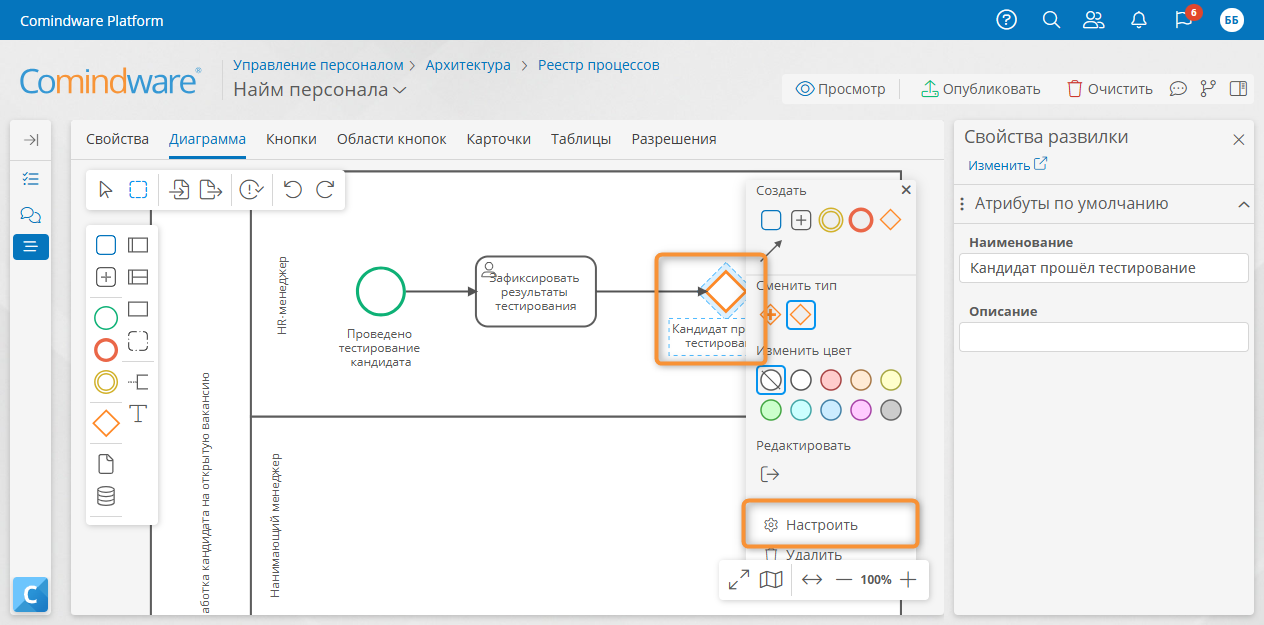Image resolution: width=1264 pixels, height=625 pixels.
Task: Click the Изменить link in the properties panel
Action: (1007, 165)
